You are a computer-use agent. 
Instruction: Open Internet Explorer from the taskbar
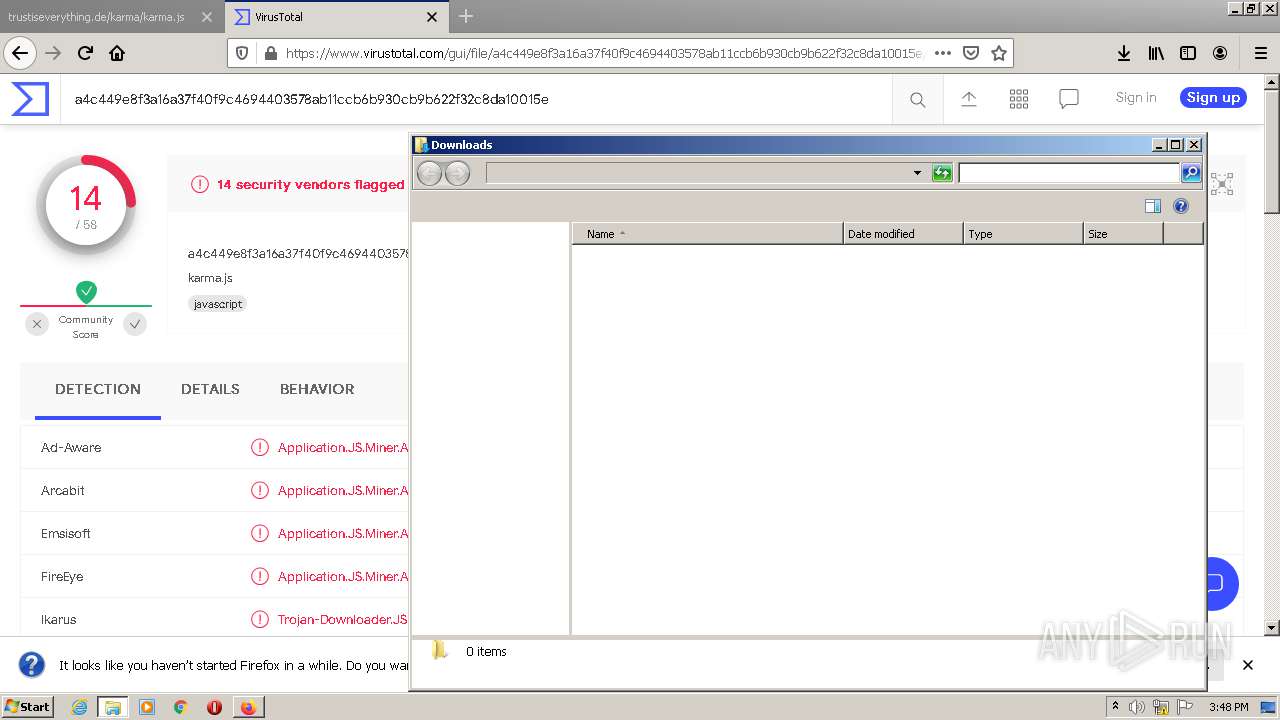tap(79, 707)
